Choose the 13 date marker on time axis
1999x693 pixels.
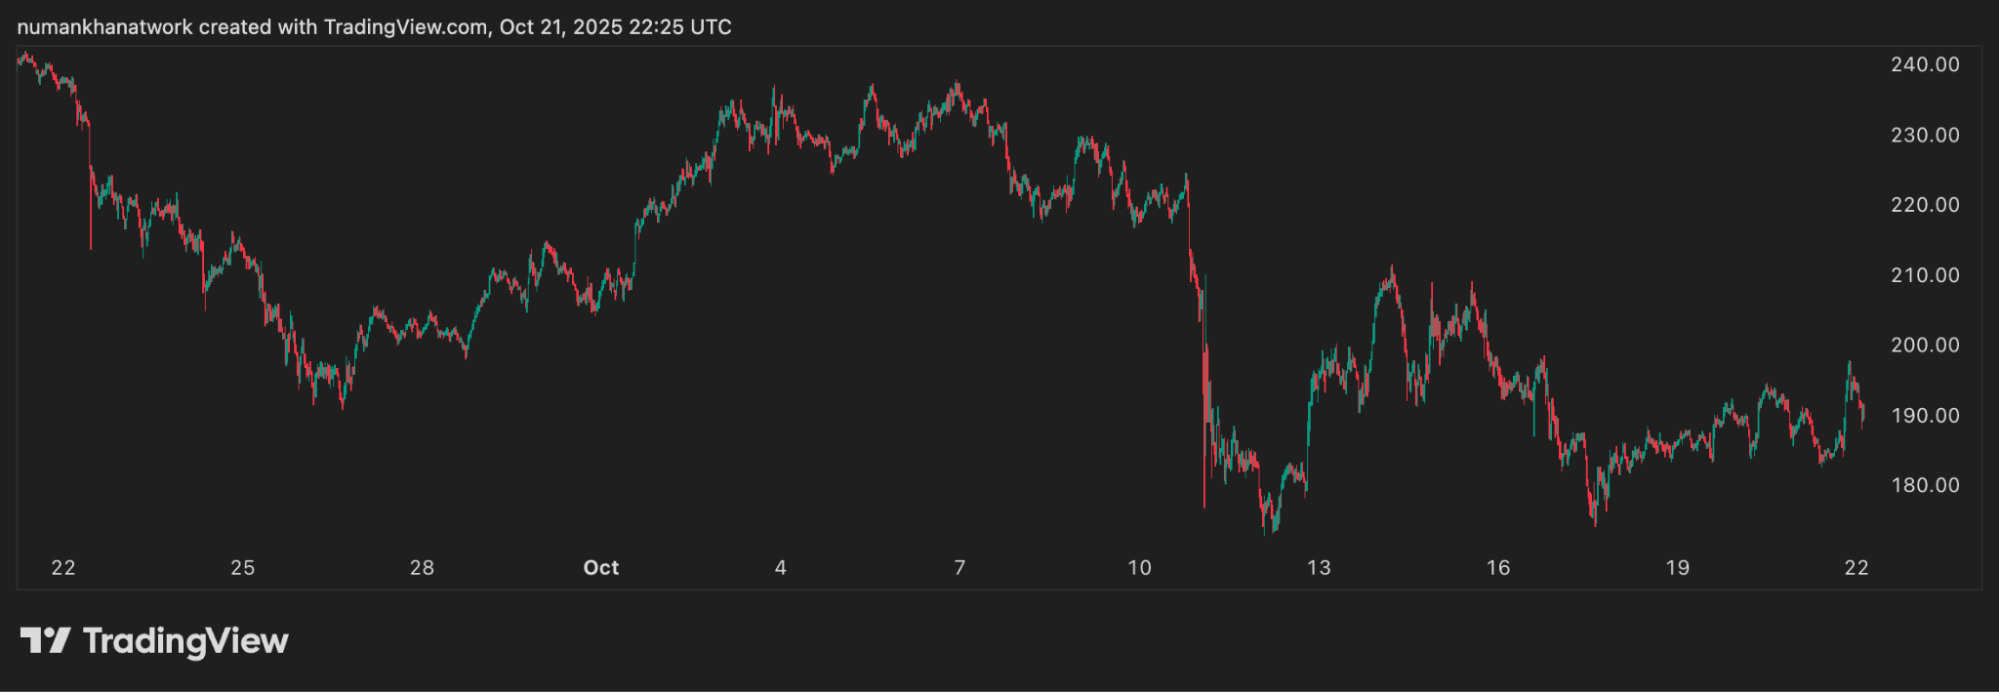[x=1318, y=567]
